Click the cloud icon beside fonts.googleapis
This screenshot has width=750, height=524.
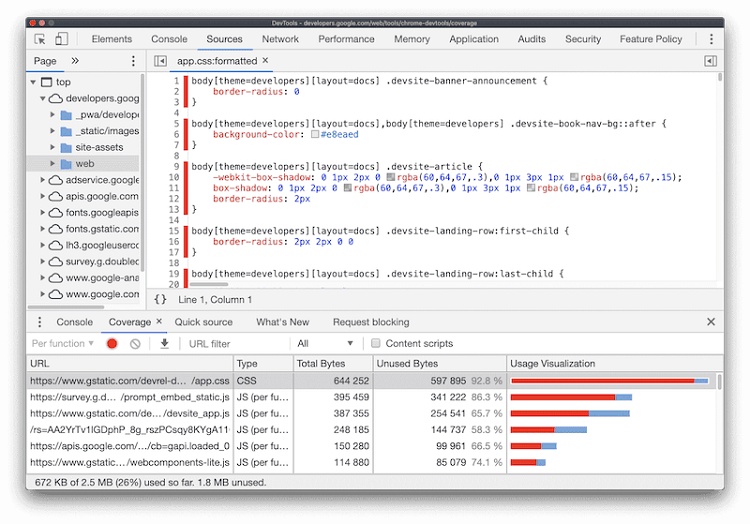coord(56,213)
